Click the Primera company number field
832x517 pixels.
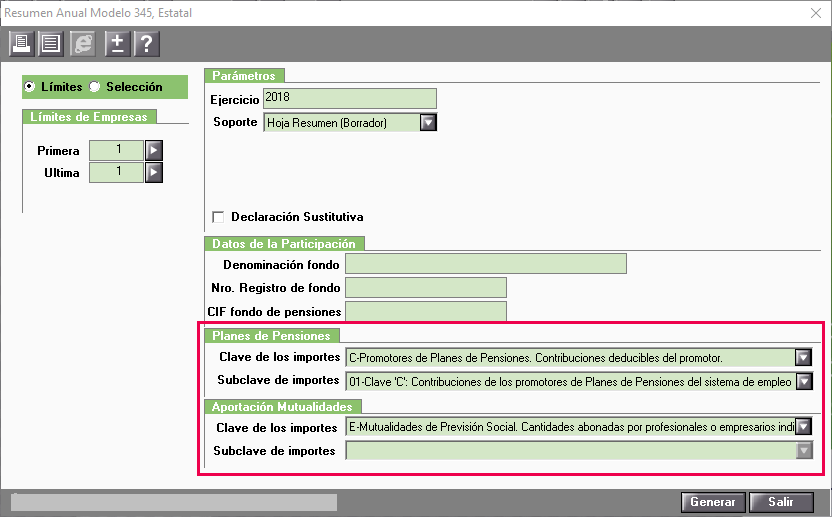(x=116, y=150)
